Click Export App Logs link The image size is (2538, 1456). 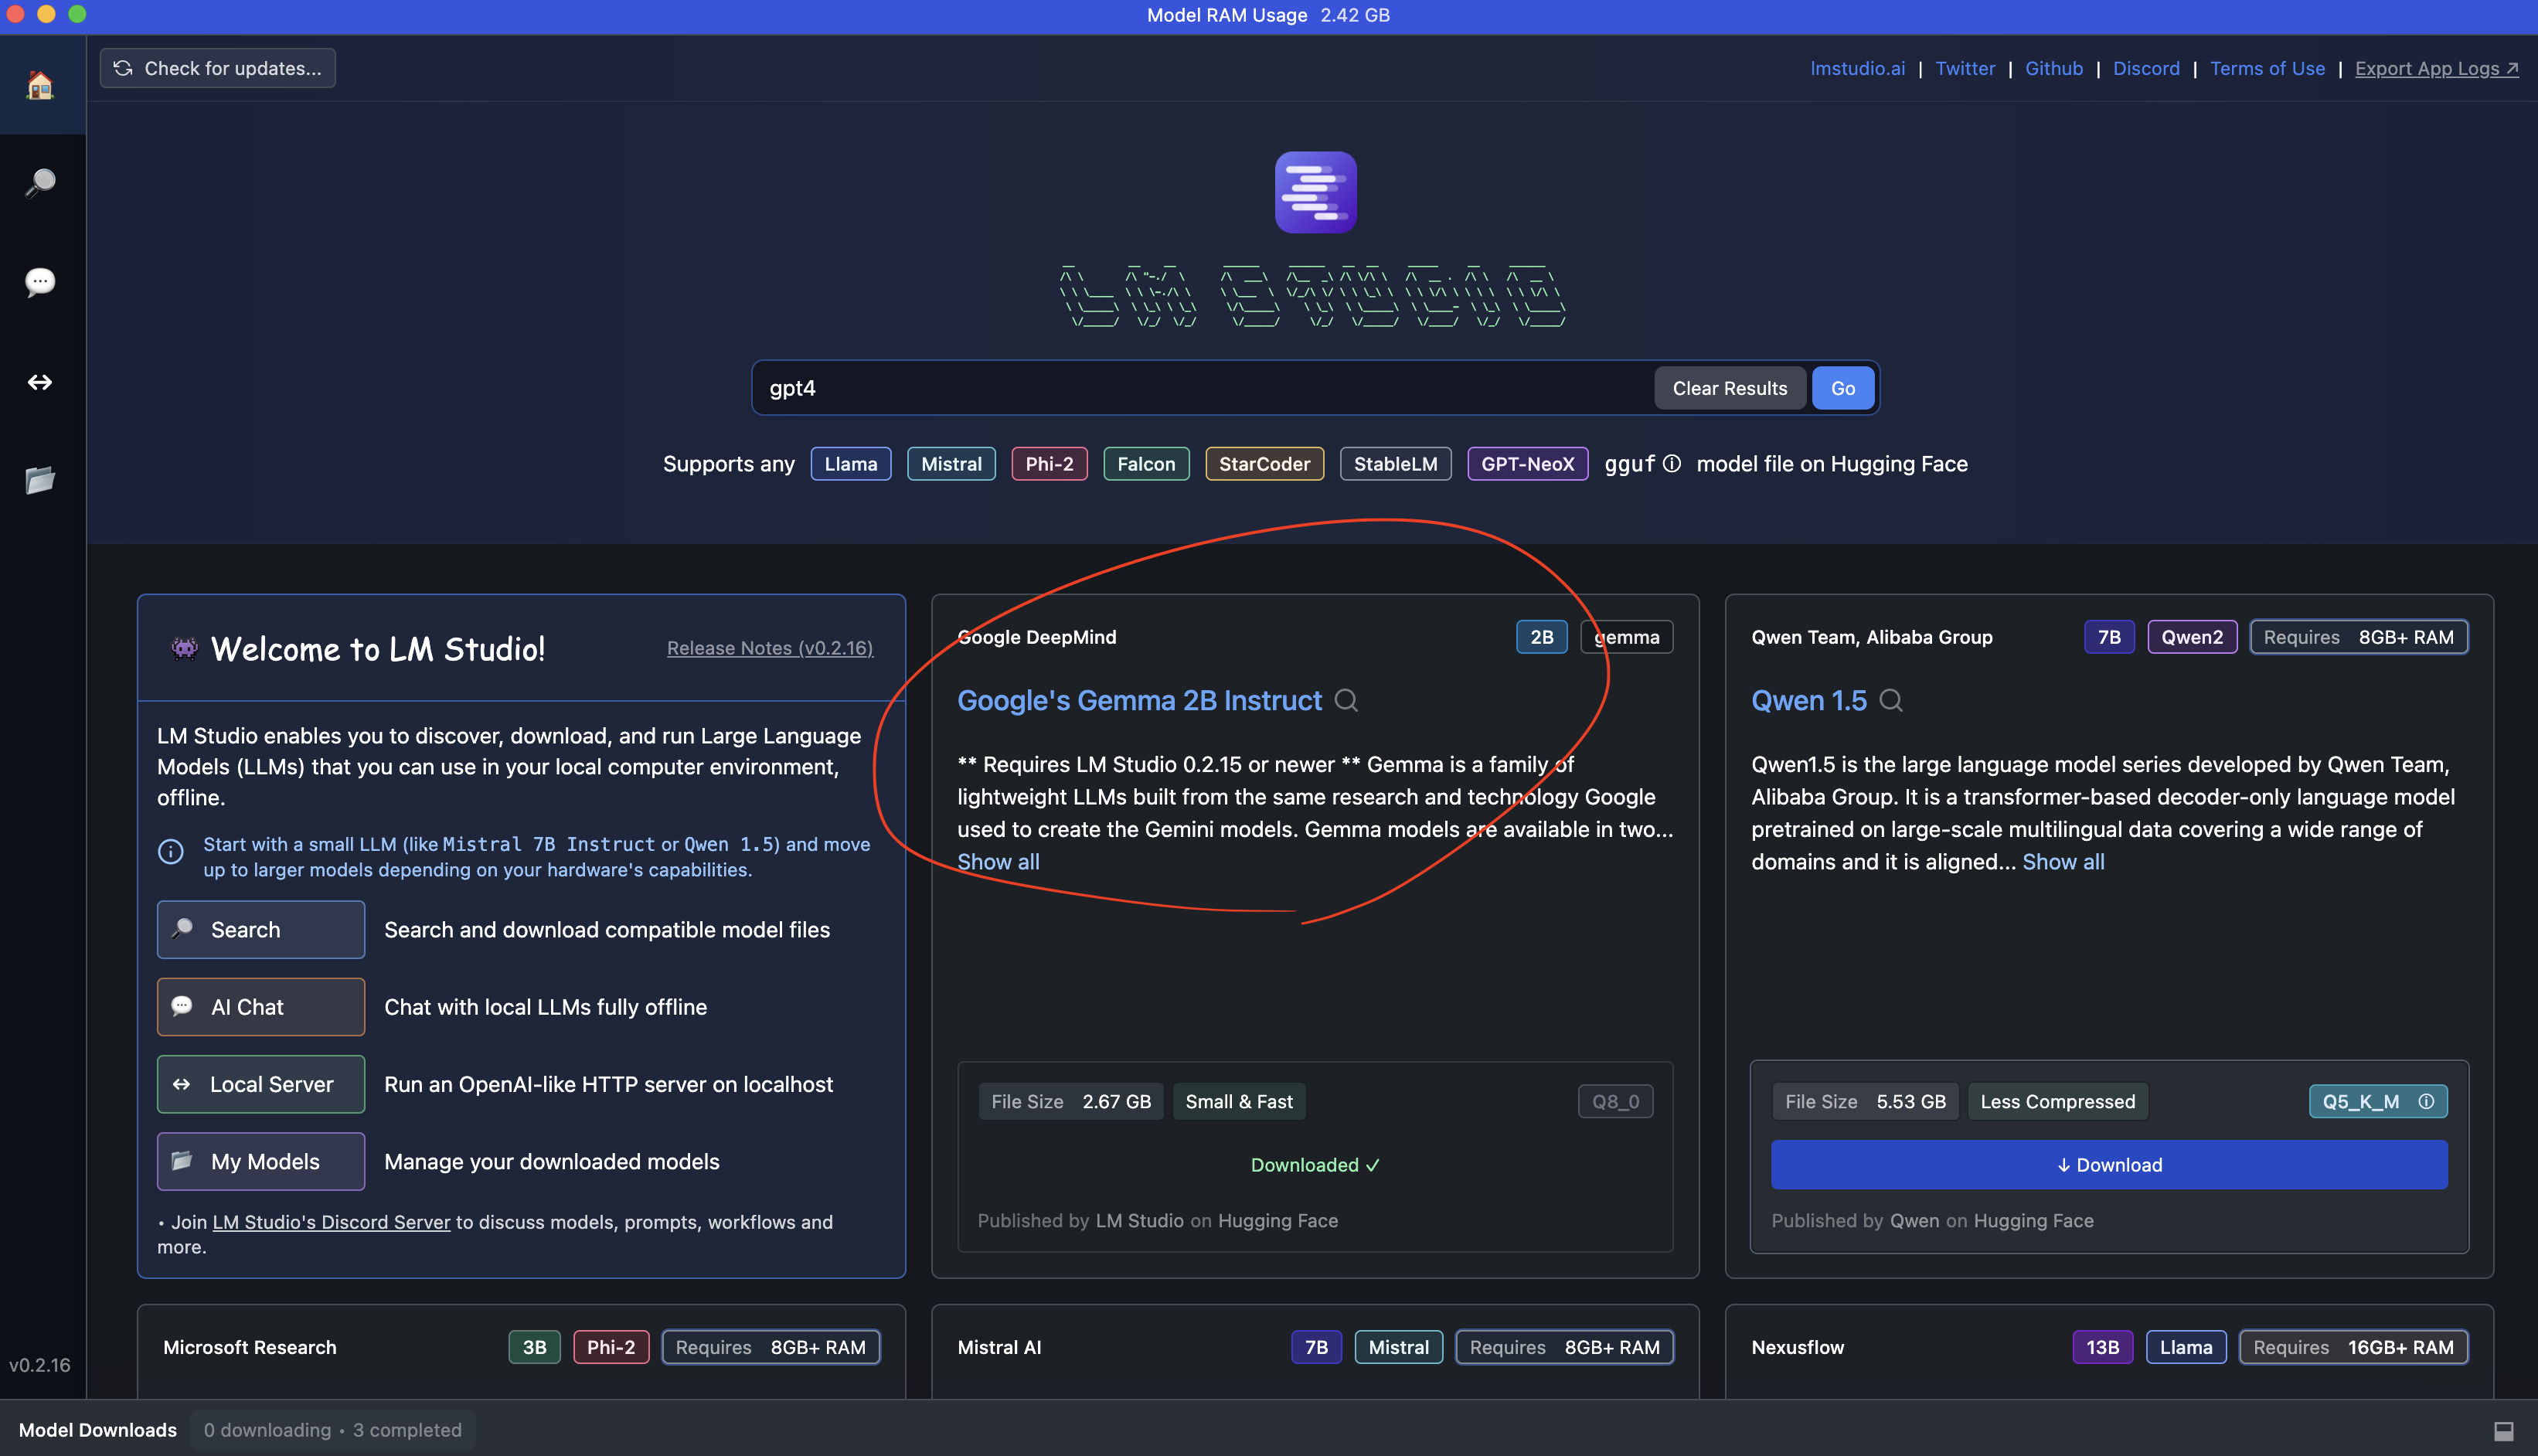pyautogui.click(x=2436, y=68)
